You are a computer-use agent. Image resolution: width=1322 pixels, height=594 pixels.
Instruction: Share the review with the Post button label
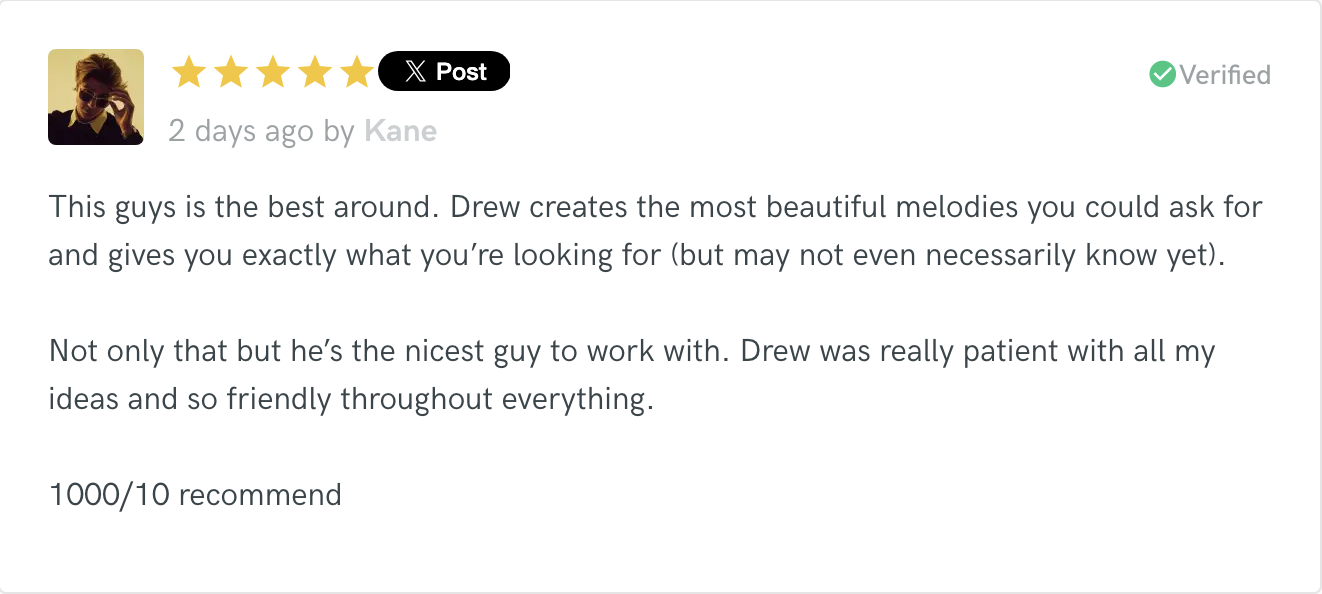tap(461, 72)
